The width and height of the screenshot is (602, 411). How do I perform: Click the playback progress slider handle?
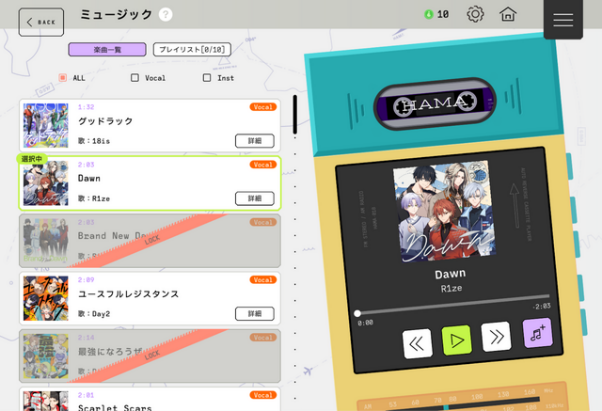click(357, 314)
